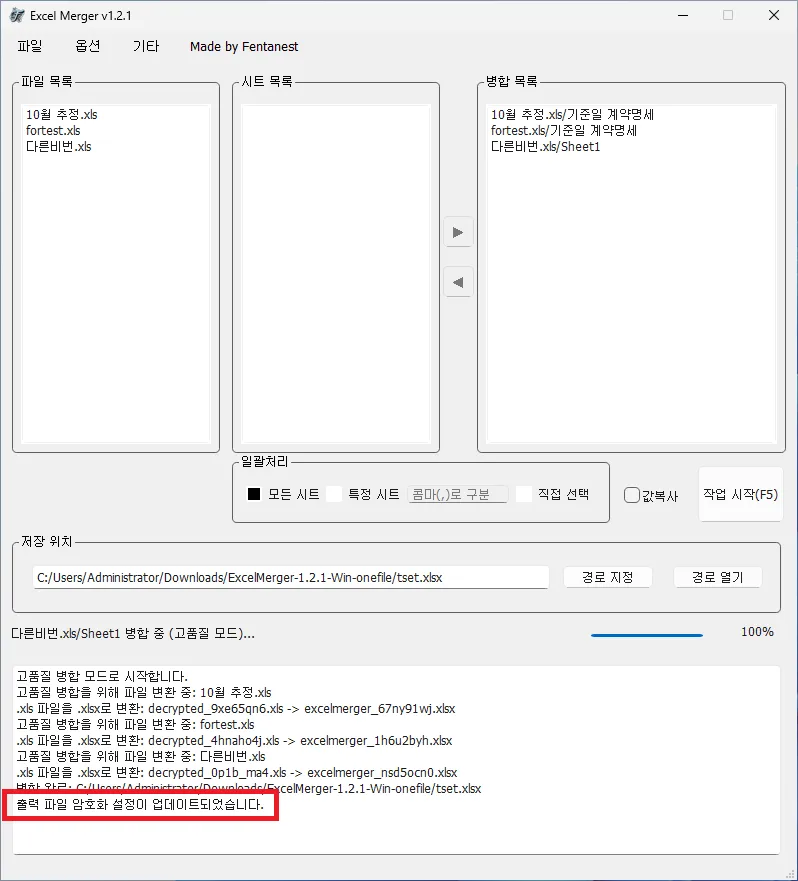Open the 파일 menu
Screen dimensions: 798x881
click(30, 47)
